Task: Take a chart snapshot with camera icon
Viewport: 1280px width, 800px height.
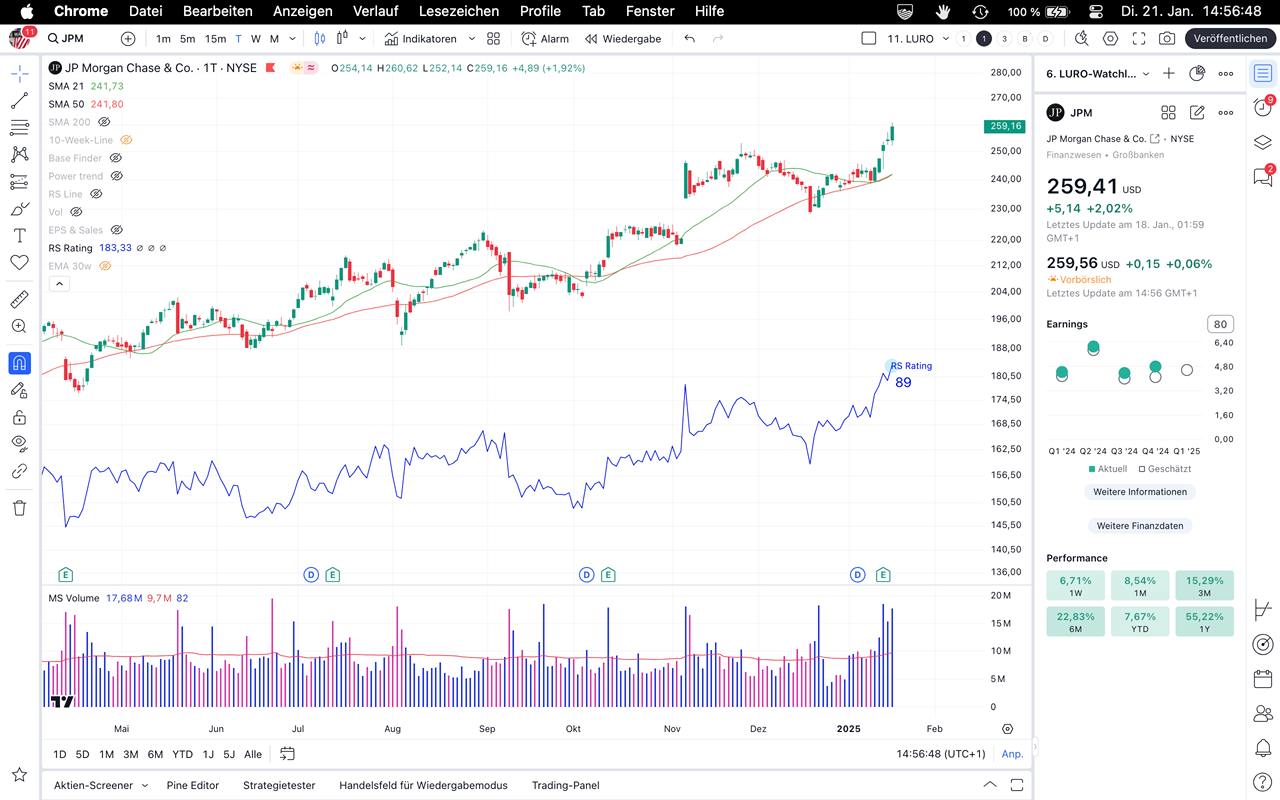Action: 1167,39
